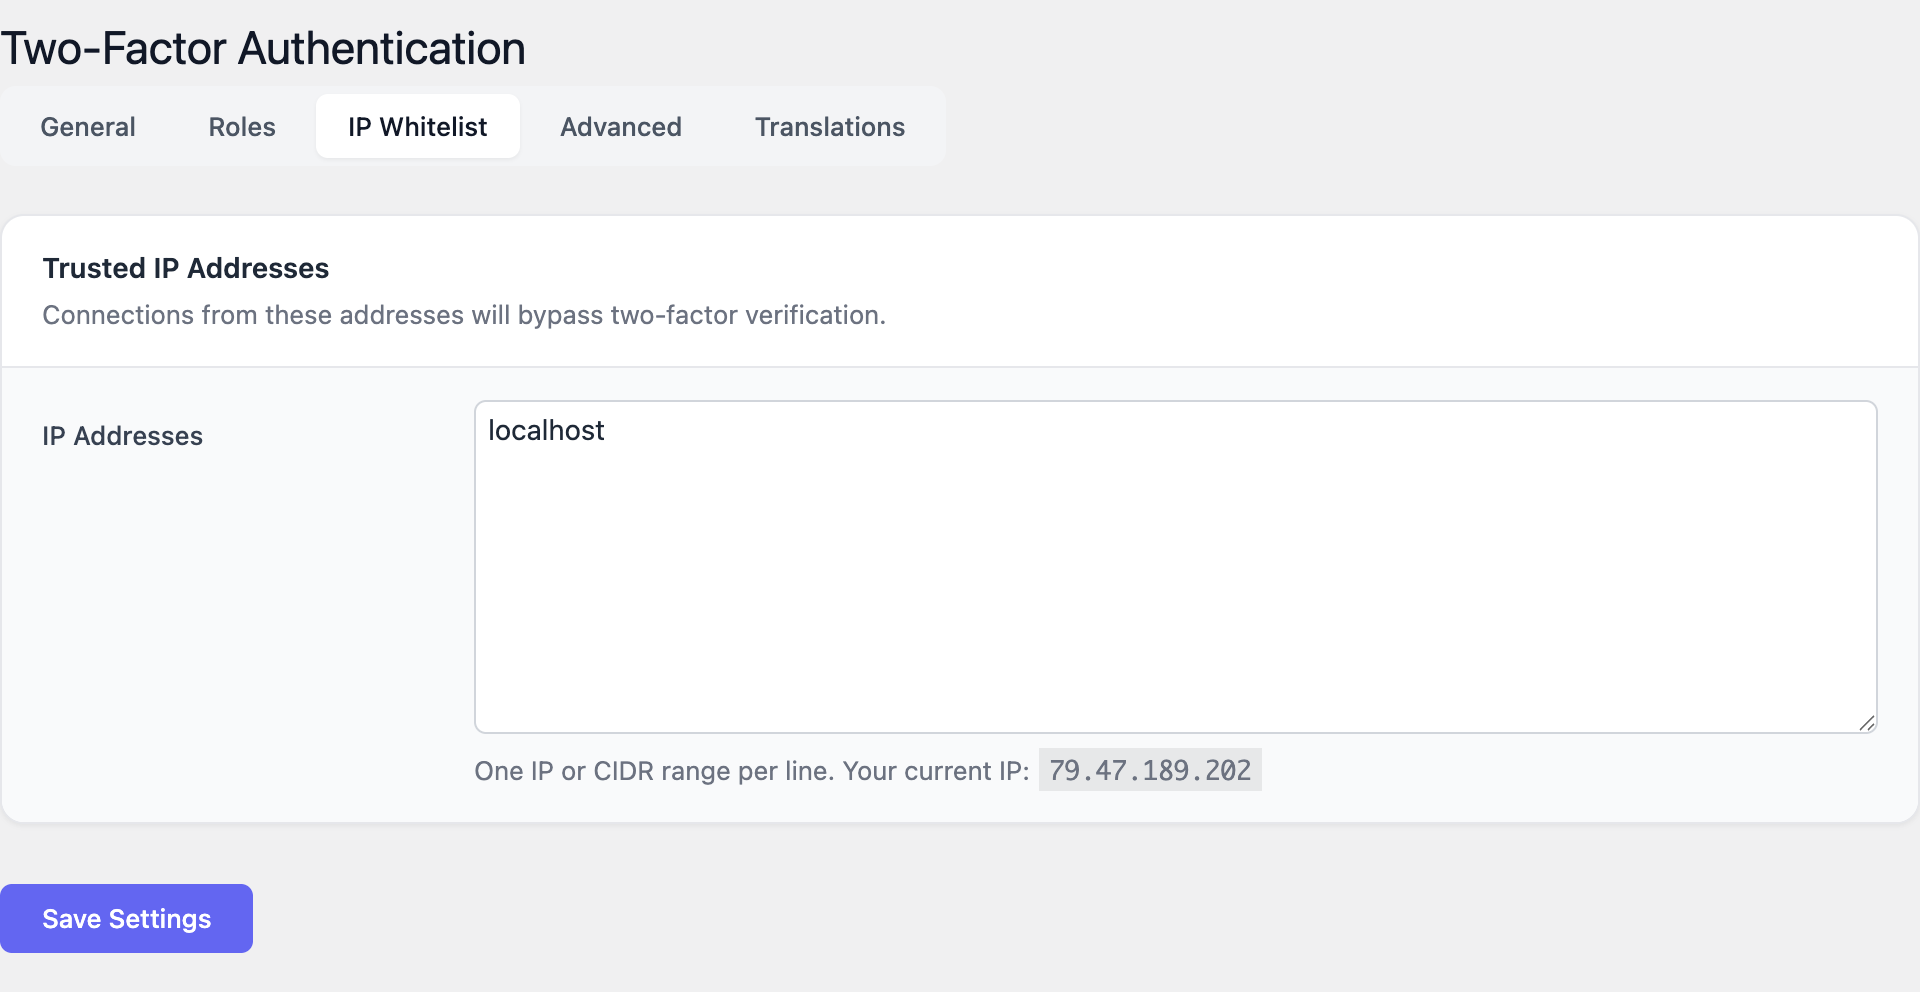The image size is (1920, 992).
Task: Click the word 'bypass' in the description
Action: (560, 315)
